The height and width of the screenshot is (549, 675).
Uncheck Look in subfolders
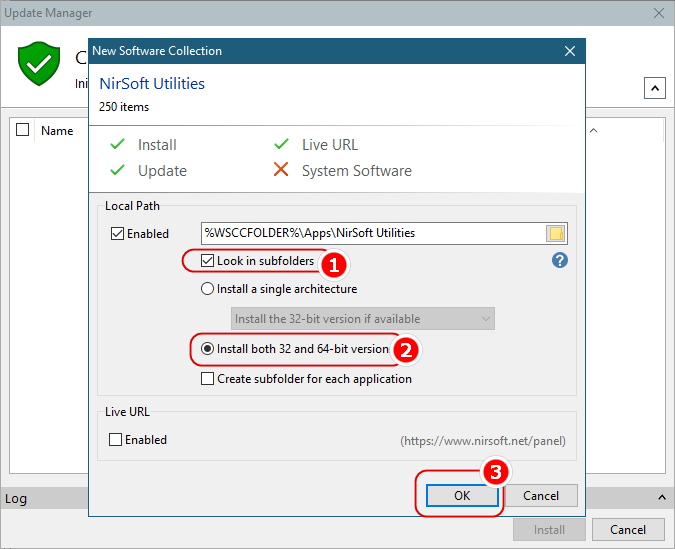coord(207,261)
